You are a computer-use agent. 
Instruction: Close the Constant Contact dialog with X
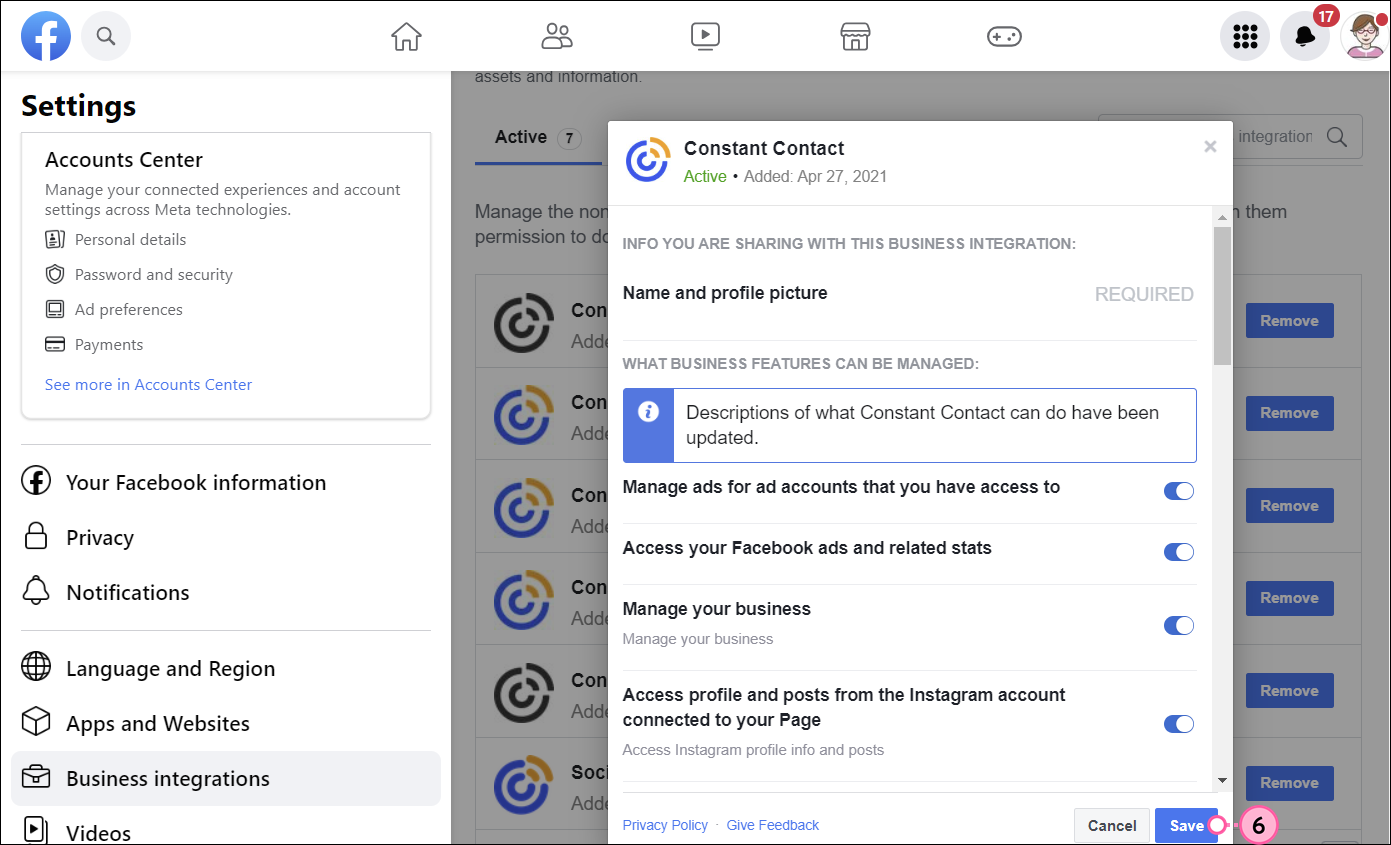coord(1210,147)
